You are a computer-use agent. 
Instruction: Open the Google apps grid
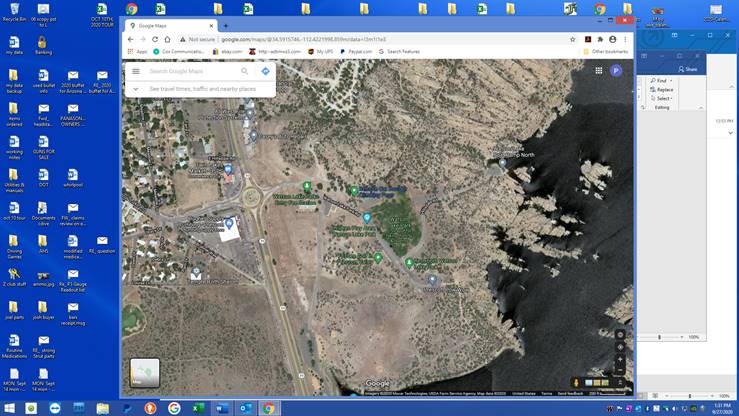click(599, 71)
